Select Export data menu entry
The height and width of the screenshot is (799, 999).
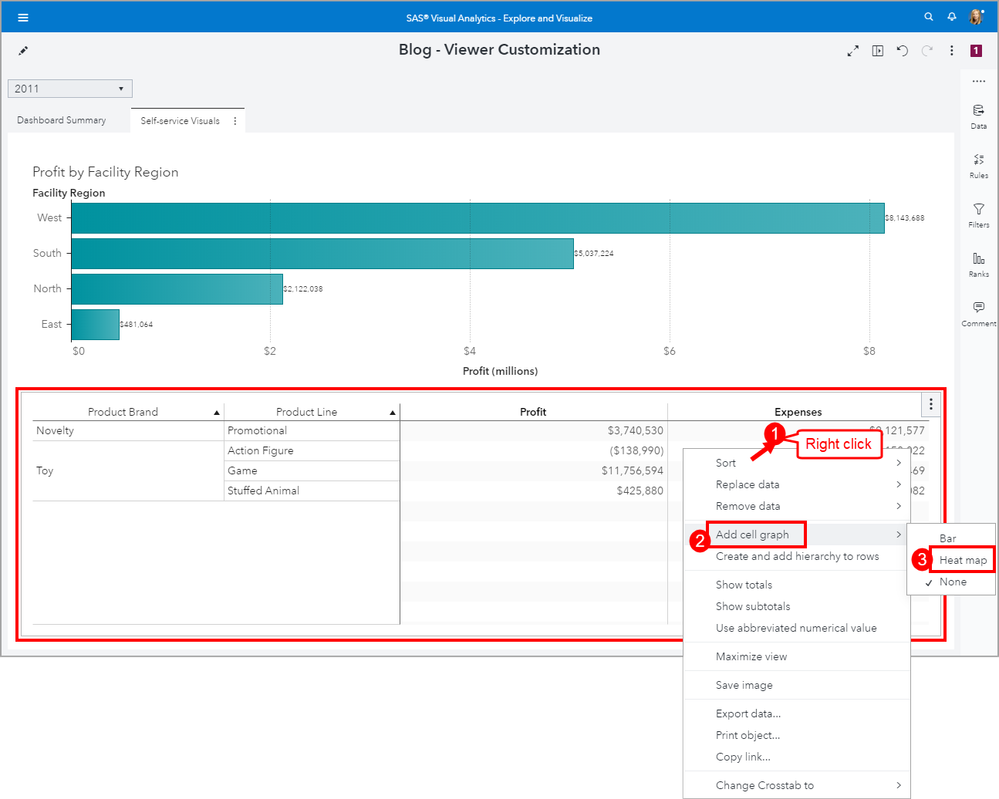coord(748,713)
